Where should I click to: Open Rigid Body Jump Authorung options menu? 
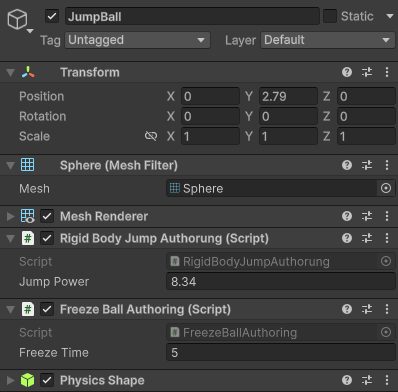pyautogui.click(x=387, y=238)
